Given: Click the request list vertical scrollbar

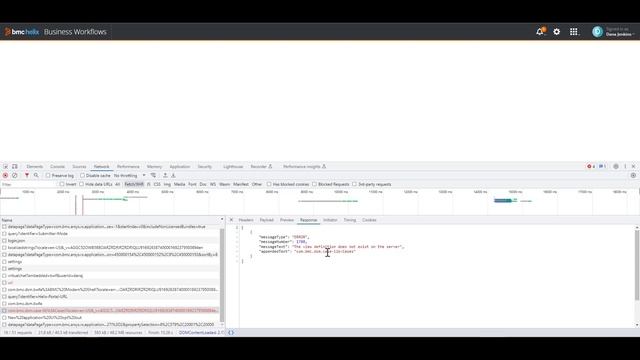Looking at the screenshot, I should [222, 276].
